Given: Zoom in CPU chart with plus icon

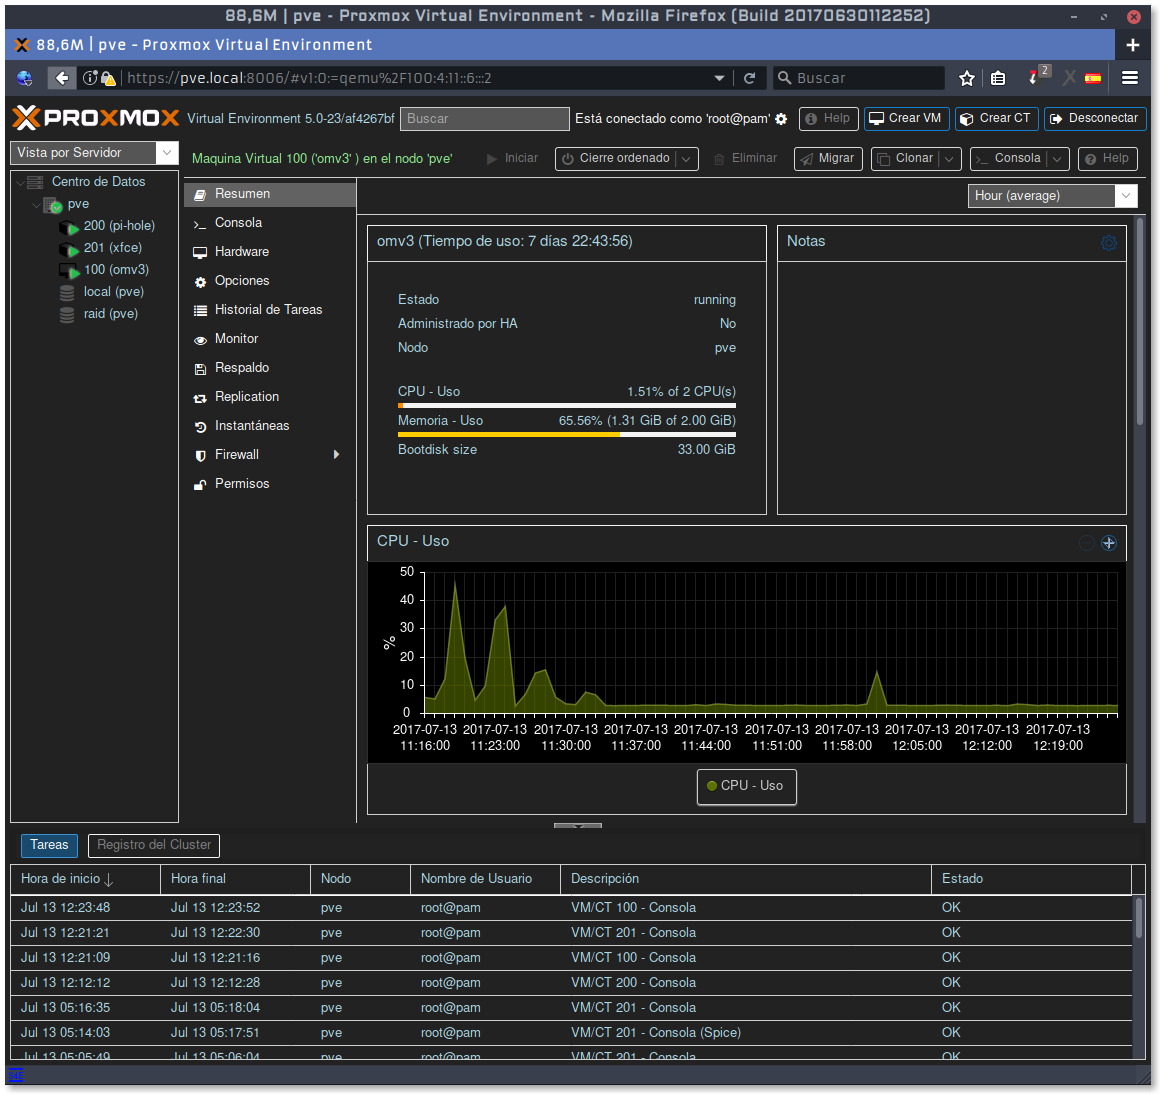Looking at the screenshot, I should tap(1108, 543).
